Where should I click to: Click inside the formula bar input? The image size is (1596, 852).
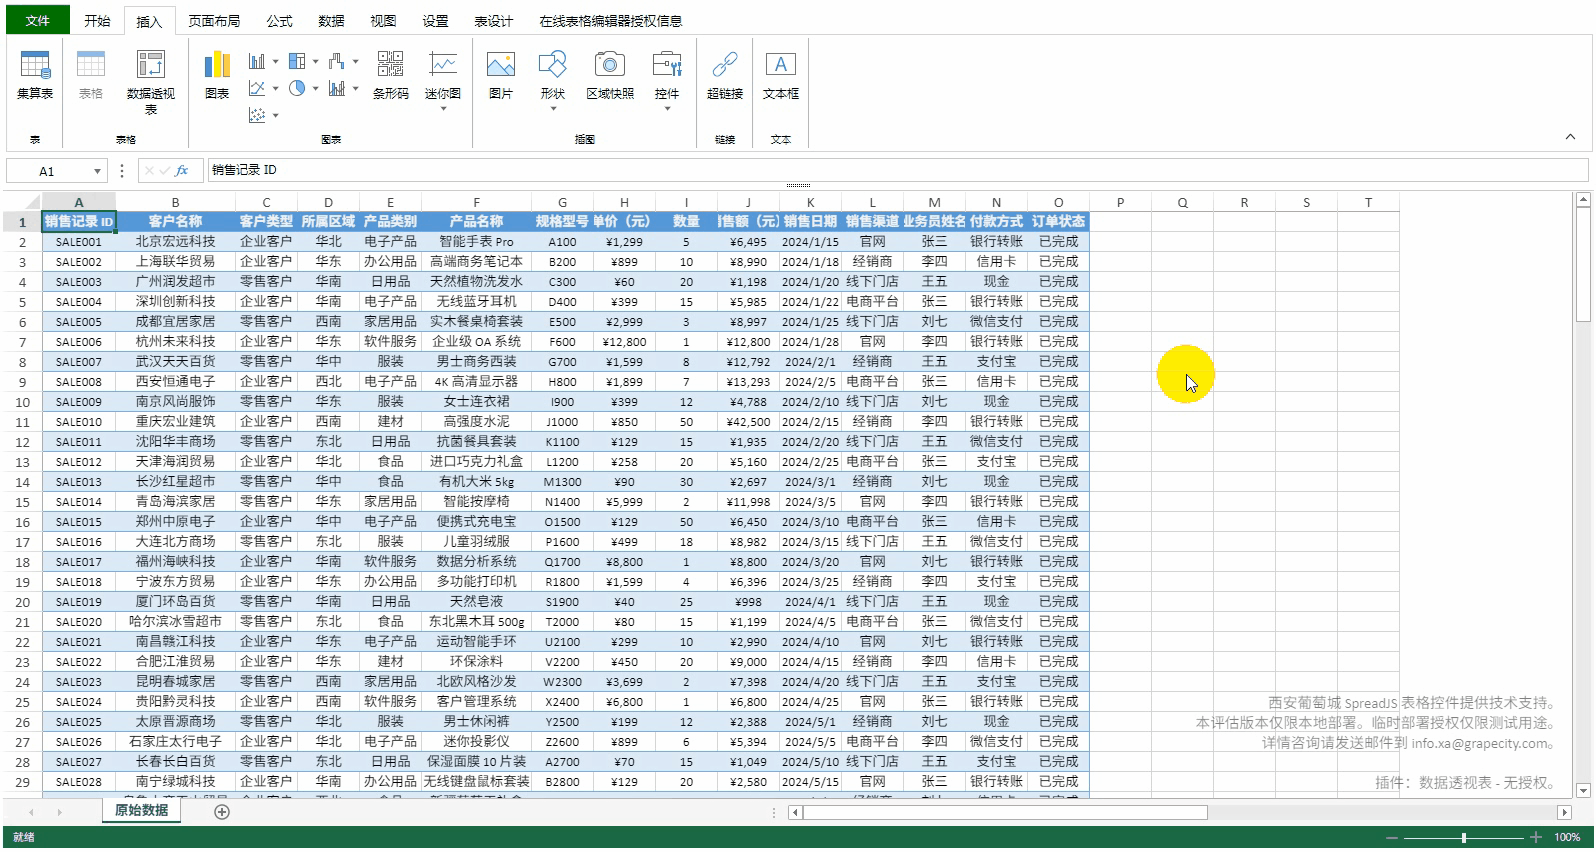click(897, 171)
